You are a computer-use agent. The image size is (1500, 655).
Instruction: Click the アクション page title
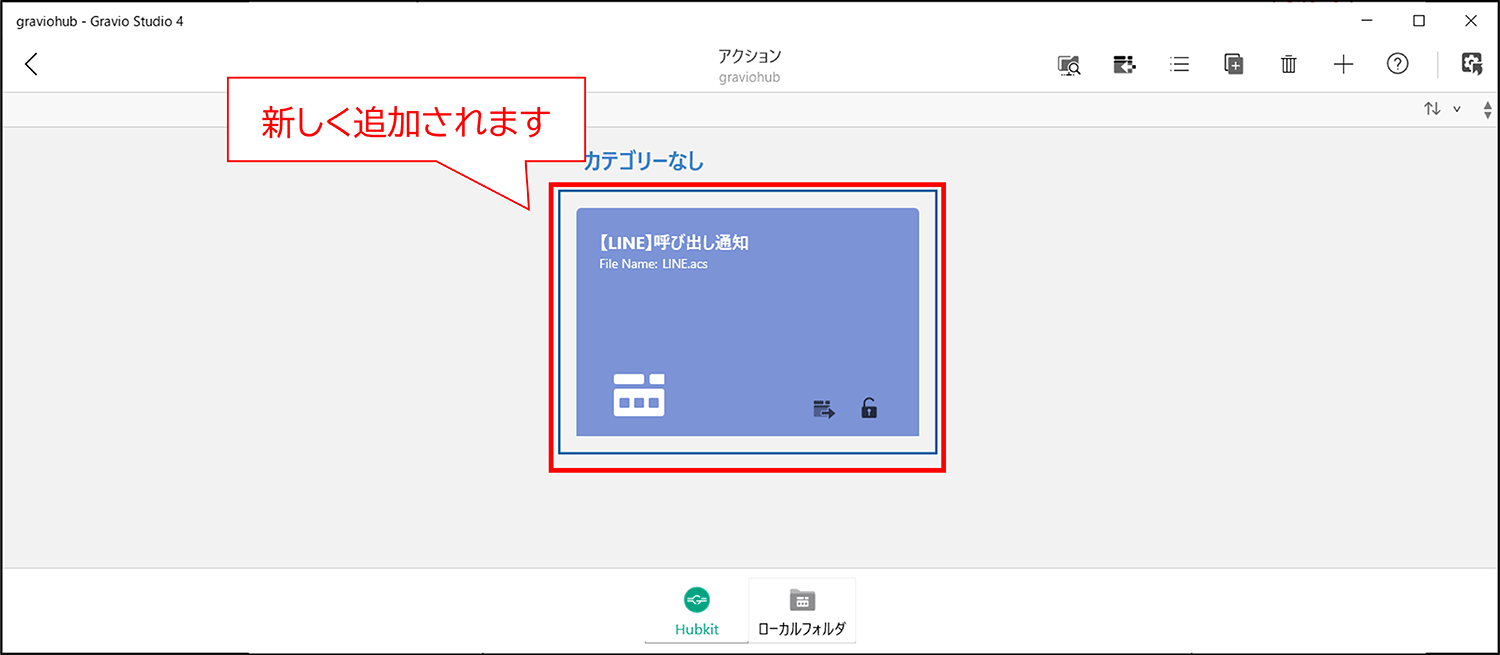click(x=749, y=56)
